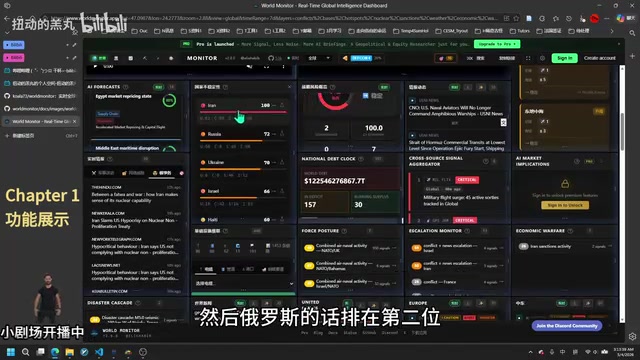Click the Egypt market repricing state forecast

click(123, 96)
